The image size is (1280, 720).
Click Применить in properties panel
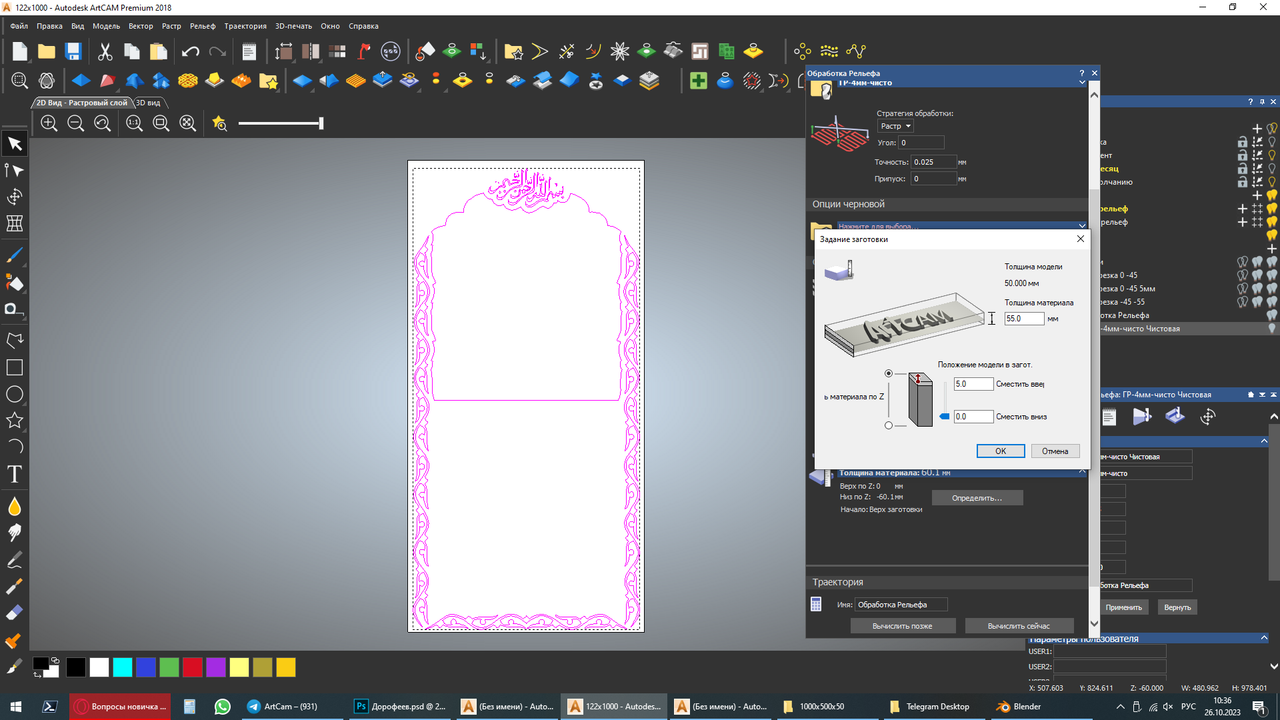[1123, 607]
